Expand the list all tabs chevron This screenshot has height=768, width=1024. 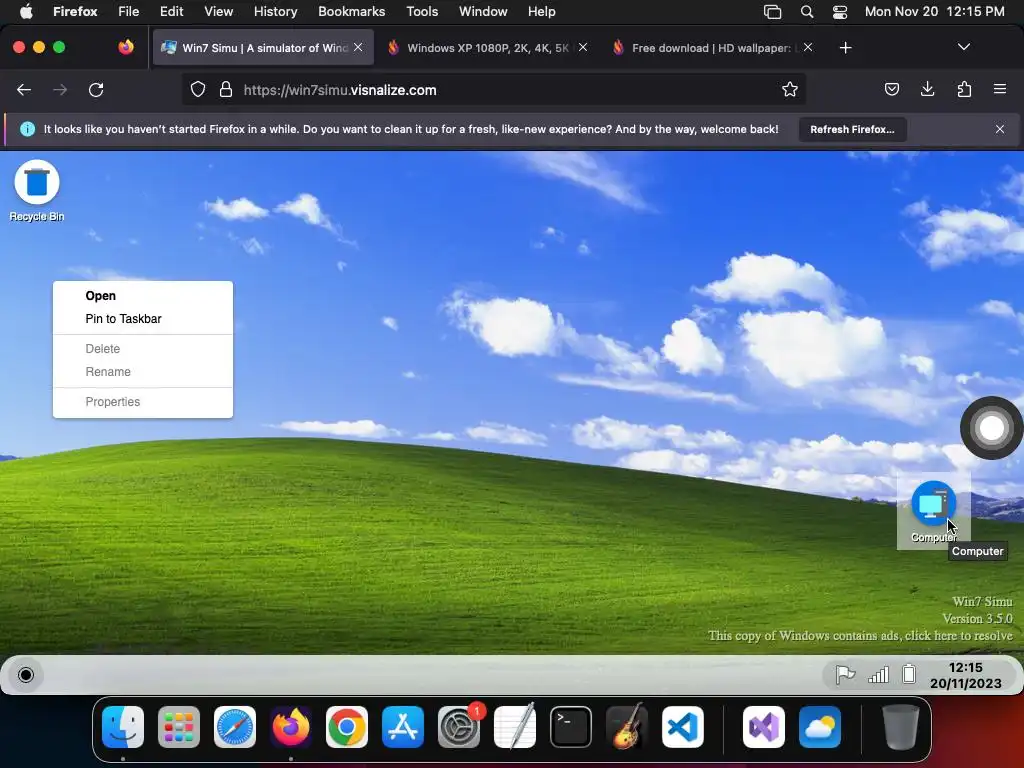coord(964,47)
